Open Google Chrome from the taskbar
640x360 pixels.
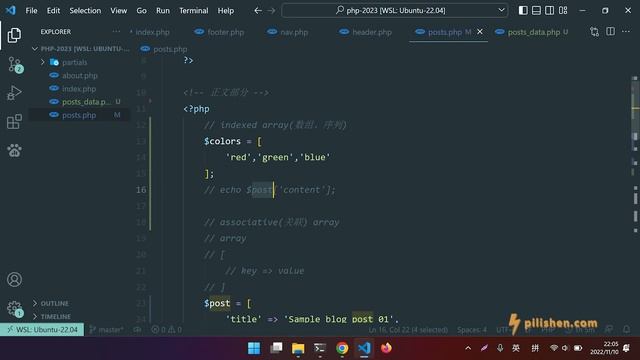(342, 348)
